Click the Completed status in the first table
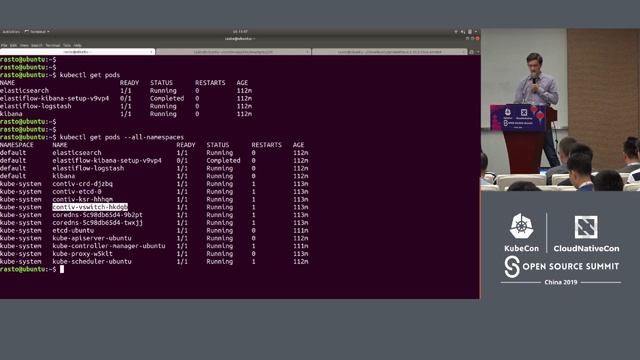The width and height of the screenshot is (640, 360). [167, 98]
